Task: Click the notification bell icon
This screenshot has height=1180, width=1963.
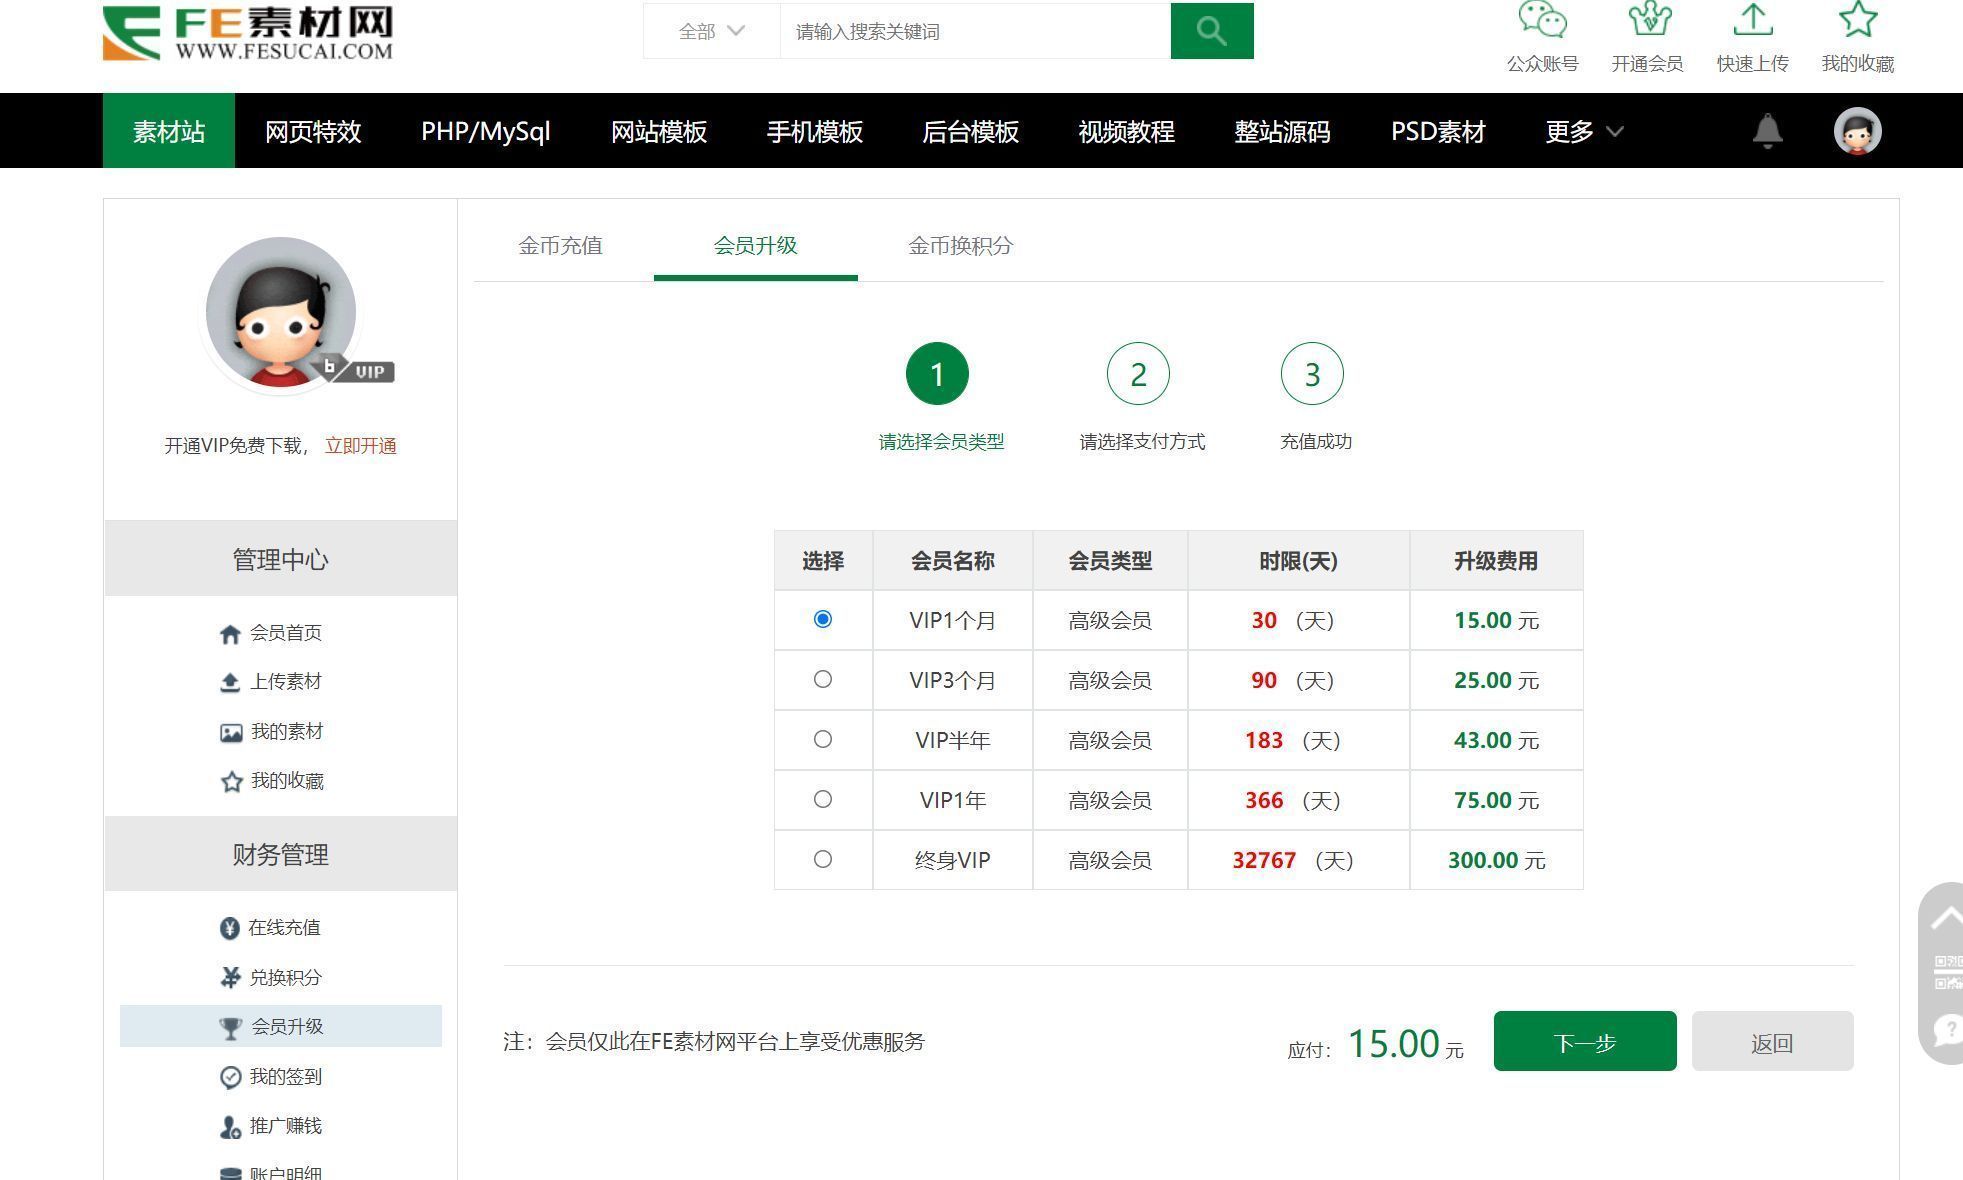Action: click(1767, 130)
